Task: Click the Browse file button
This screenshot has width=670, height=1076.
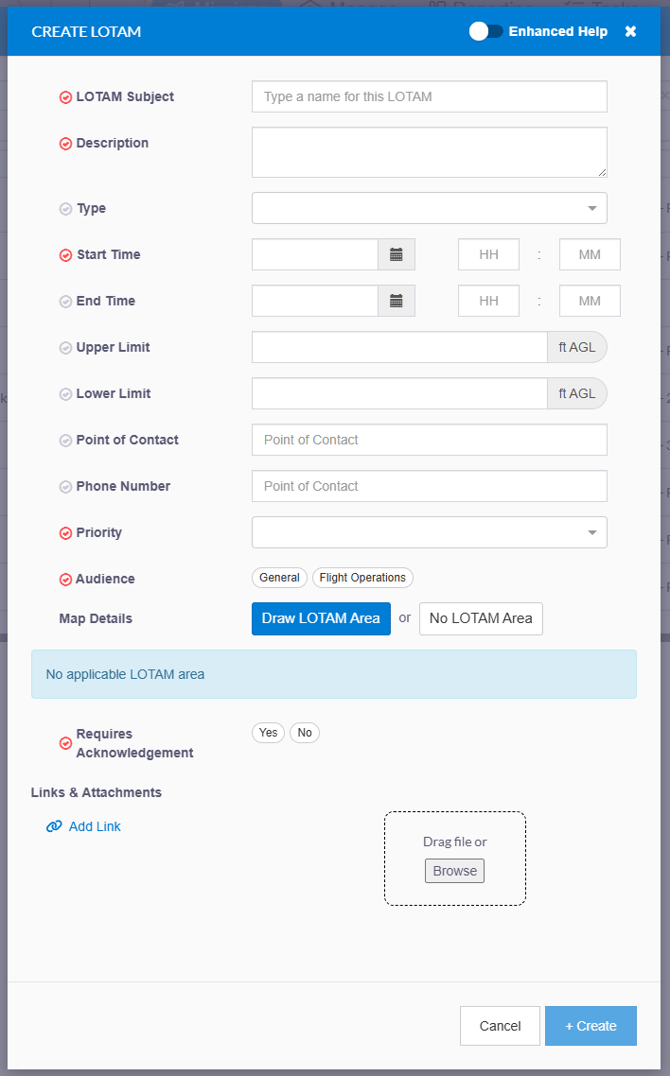Action: pos(454,871)
